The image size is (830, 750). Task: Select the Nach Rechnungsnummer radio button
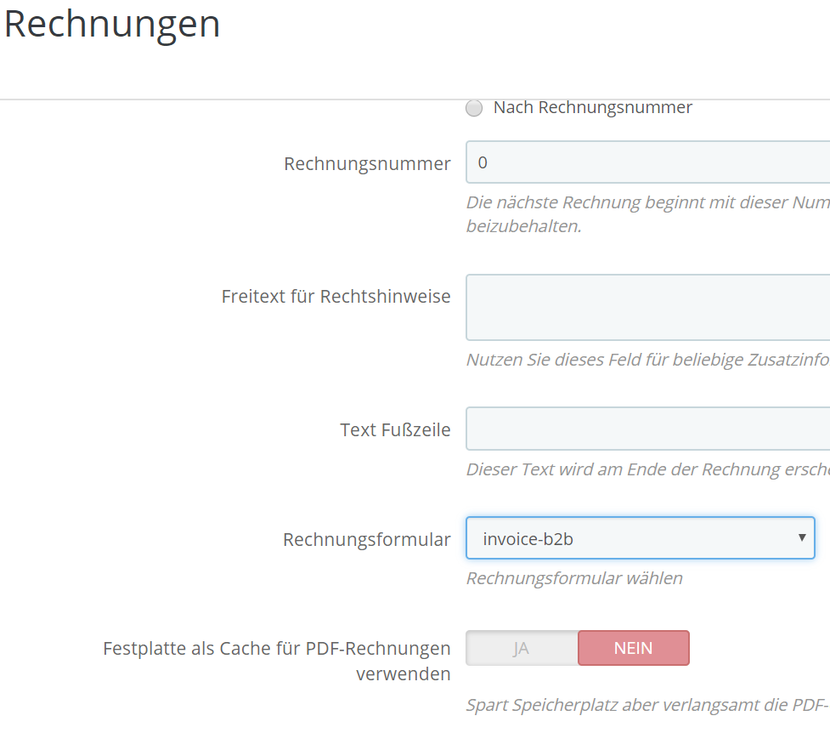(474, 108)
